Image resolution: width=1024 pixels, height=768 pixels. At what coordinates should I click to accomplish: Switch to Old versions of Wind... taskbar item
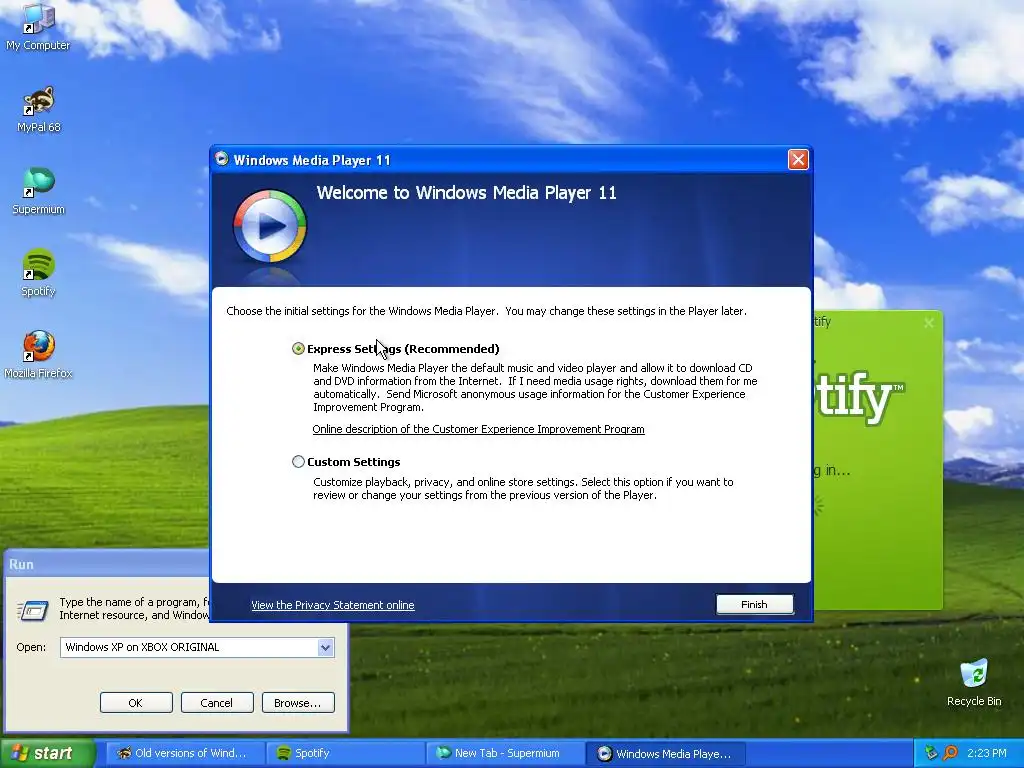[184, 753]
